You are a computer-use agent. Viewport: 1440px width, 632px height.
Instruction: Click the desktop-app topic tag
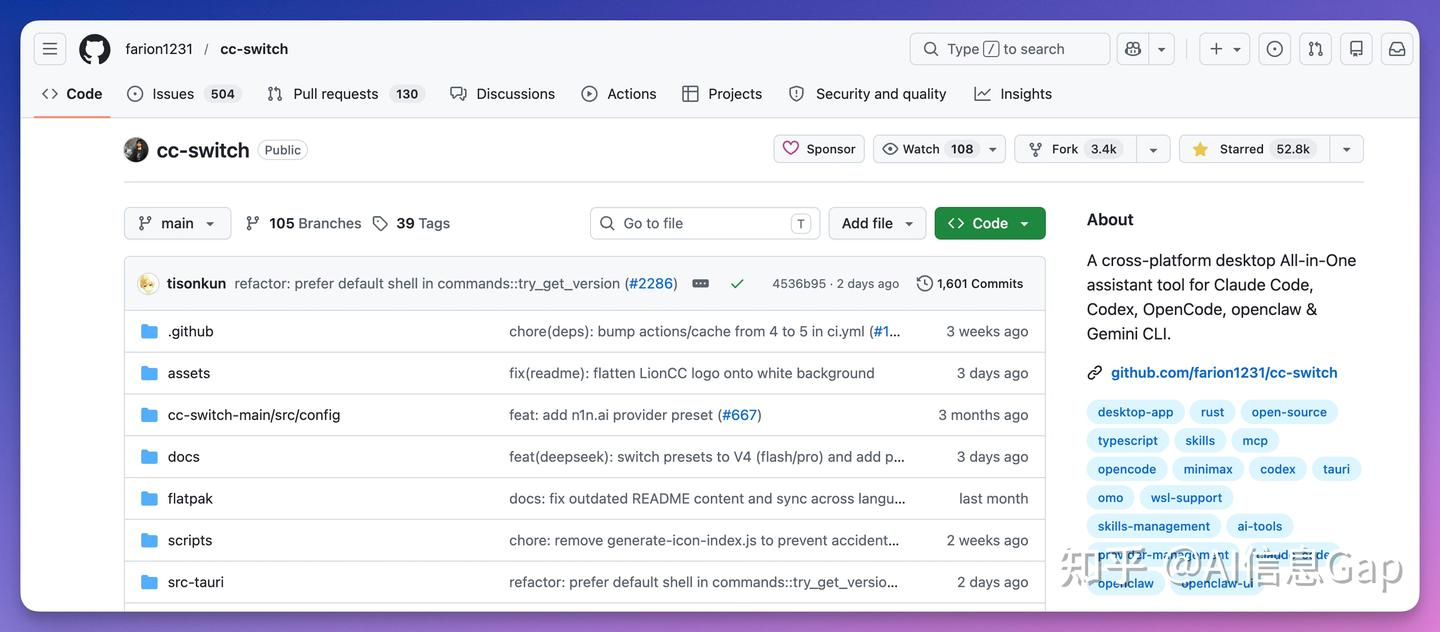(1135, 412)
